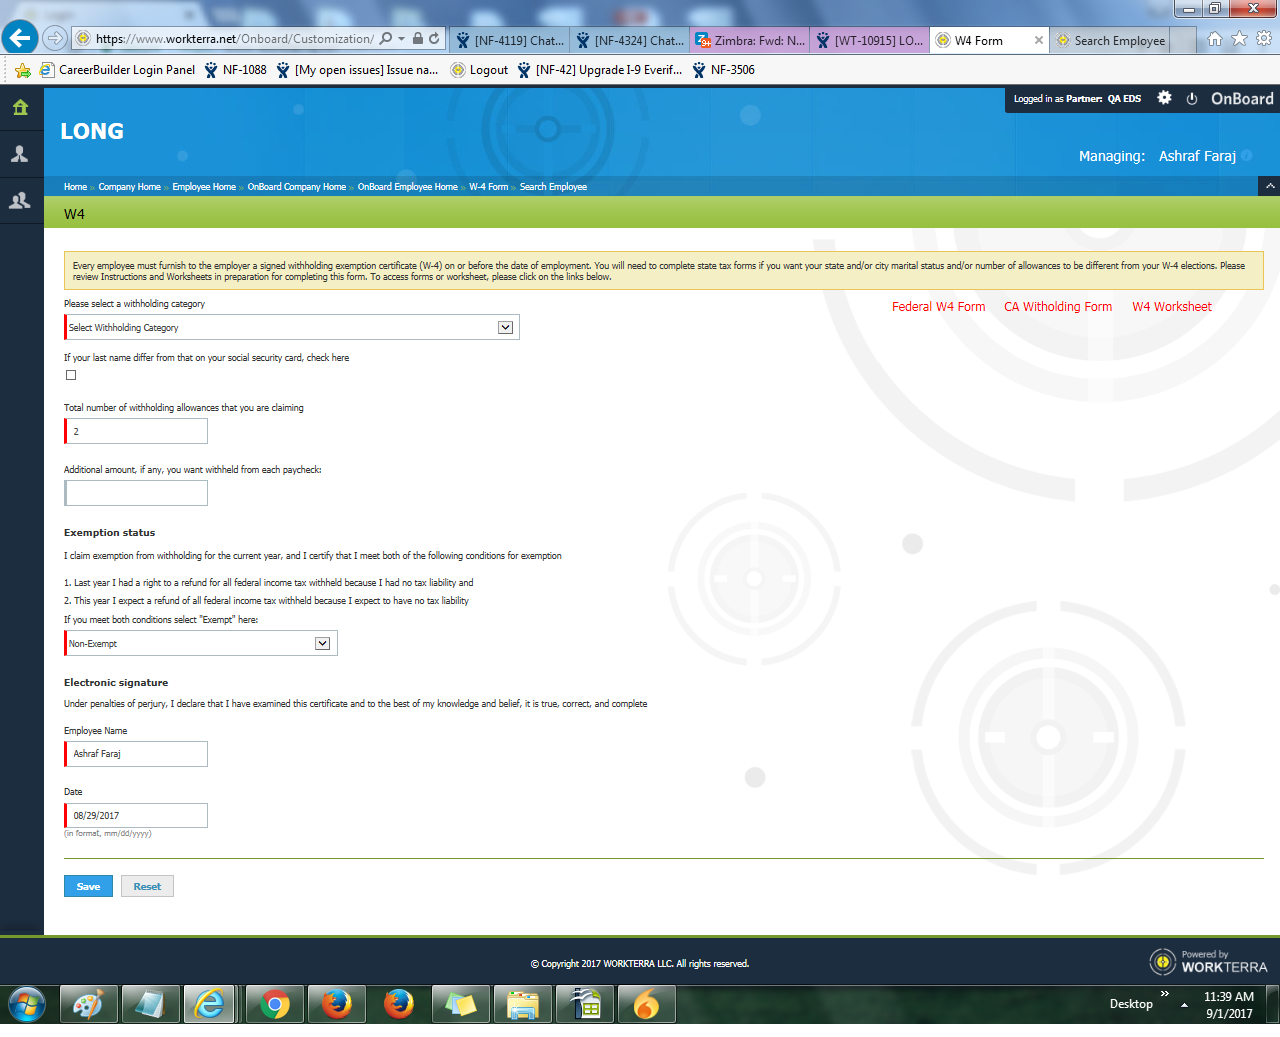The height and width of the screenshot is (1037, 1280).
Task: Click Desktop toolbar label on taskbar
Action: (x=1131, y=1004)
